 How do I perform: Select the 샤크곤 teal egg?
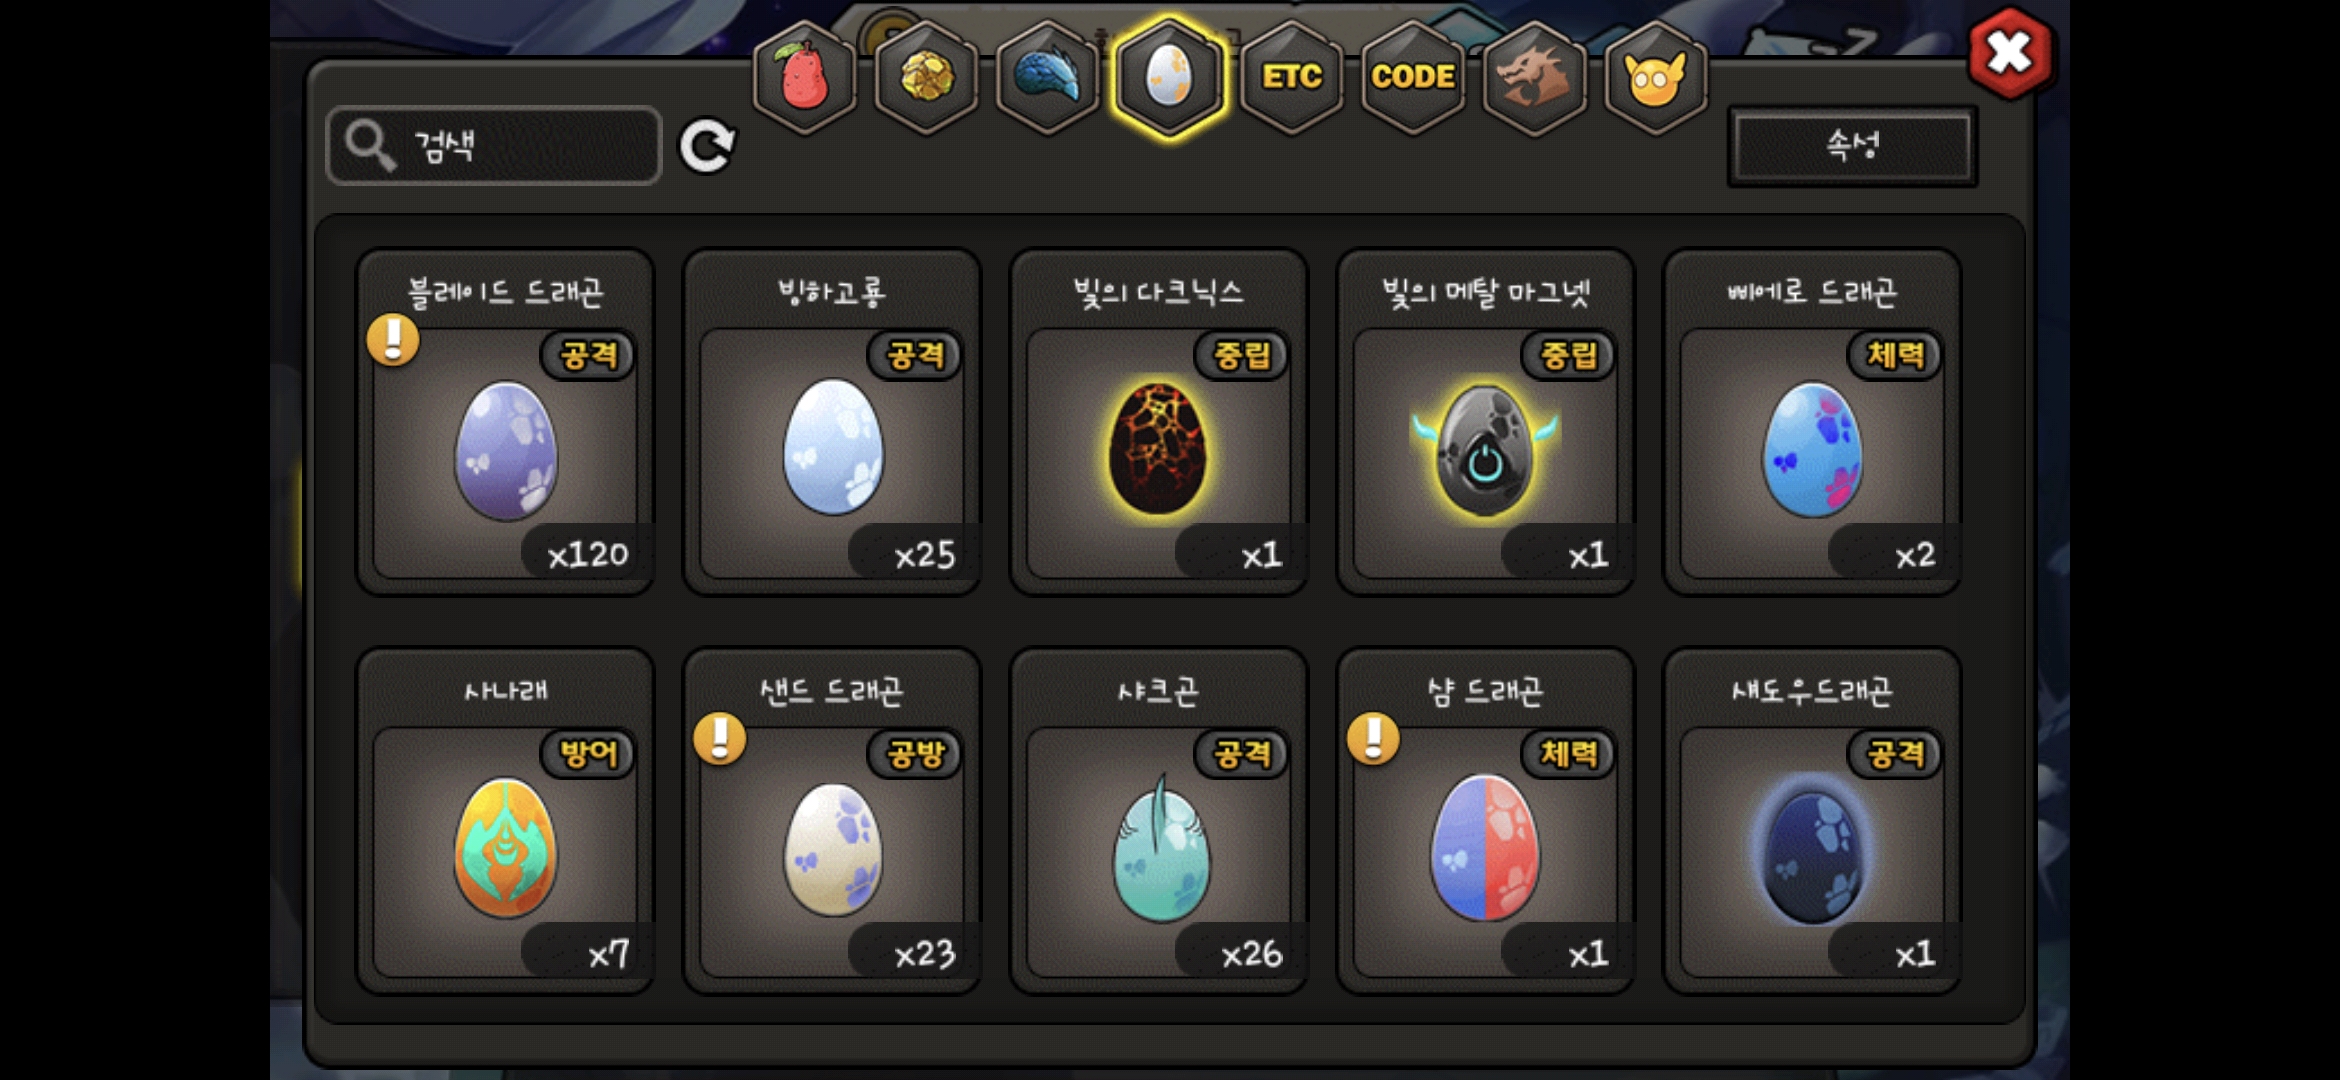coord(1159,821)
